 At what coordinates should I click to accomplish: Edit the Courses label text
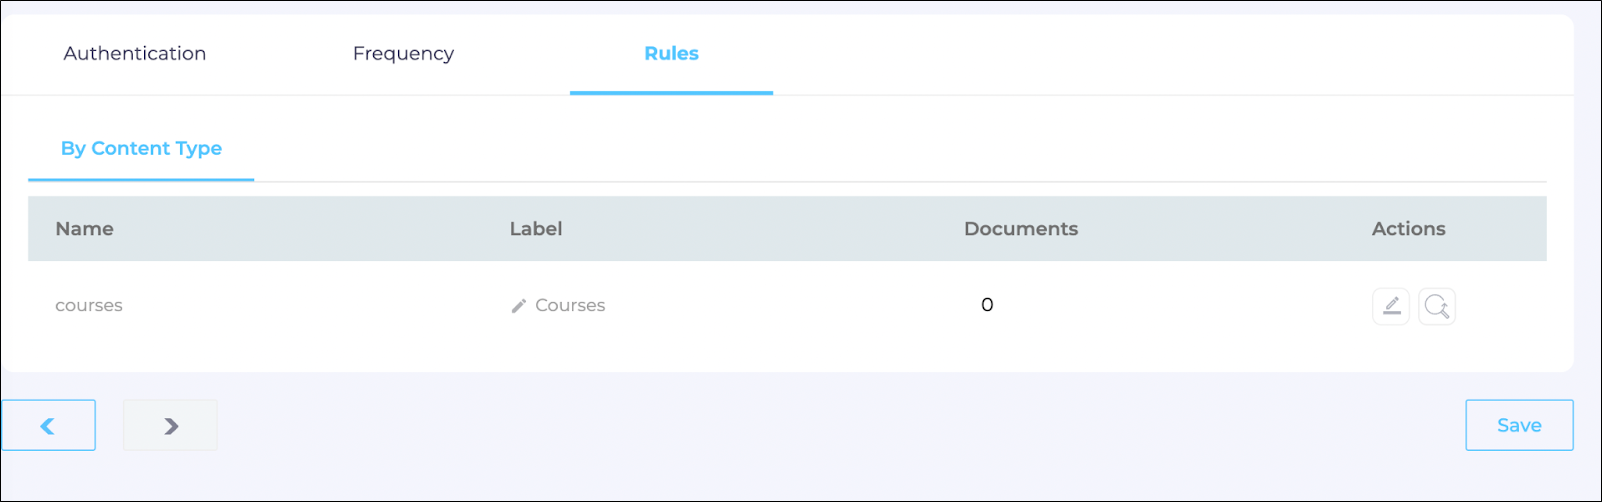(x=570, y=306)
